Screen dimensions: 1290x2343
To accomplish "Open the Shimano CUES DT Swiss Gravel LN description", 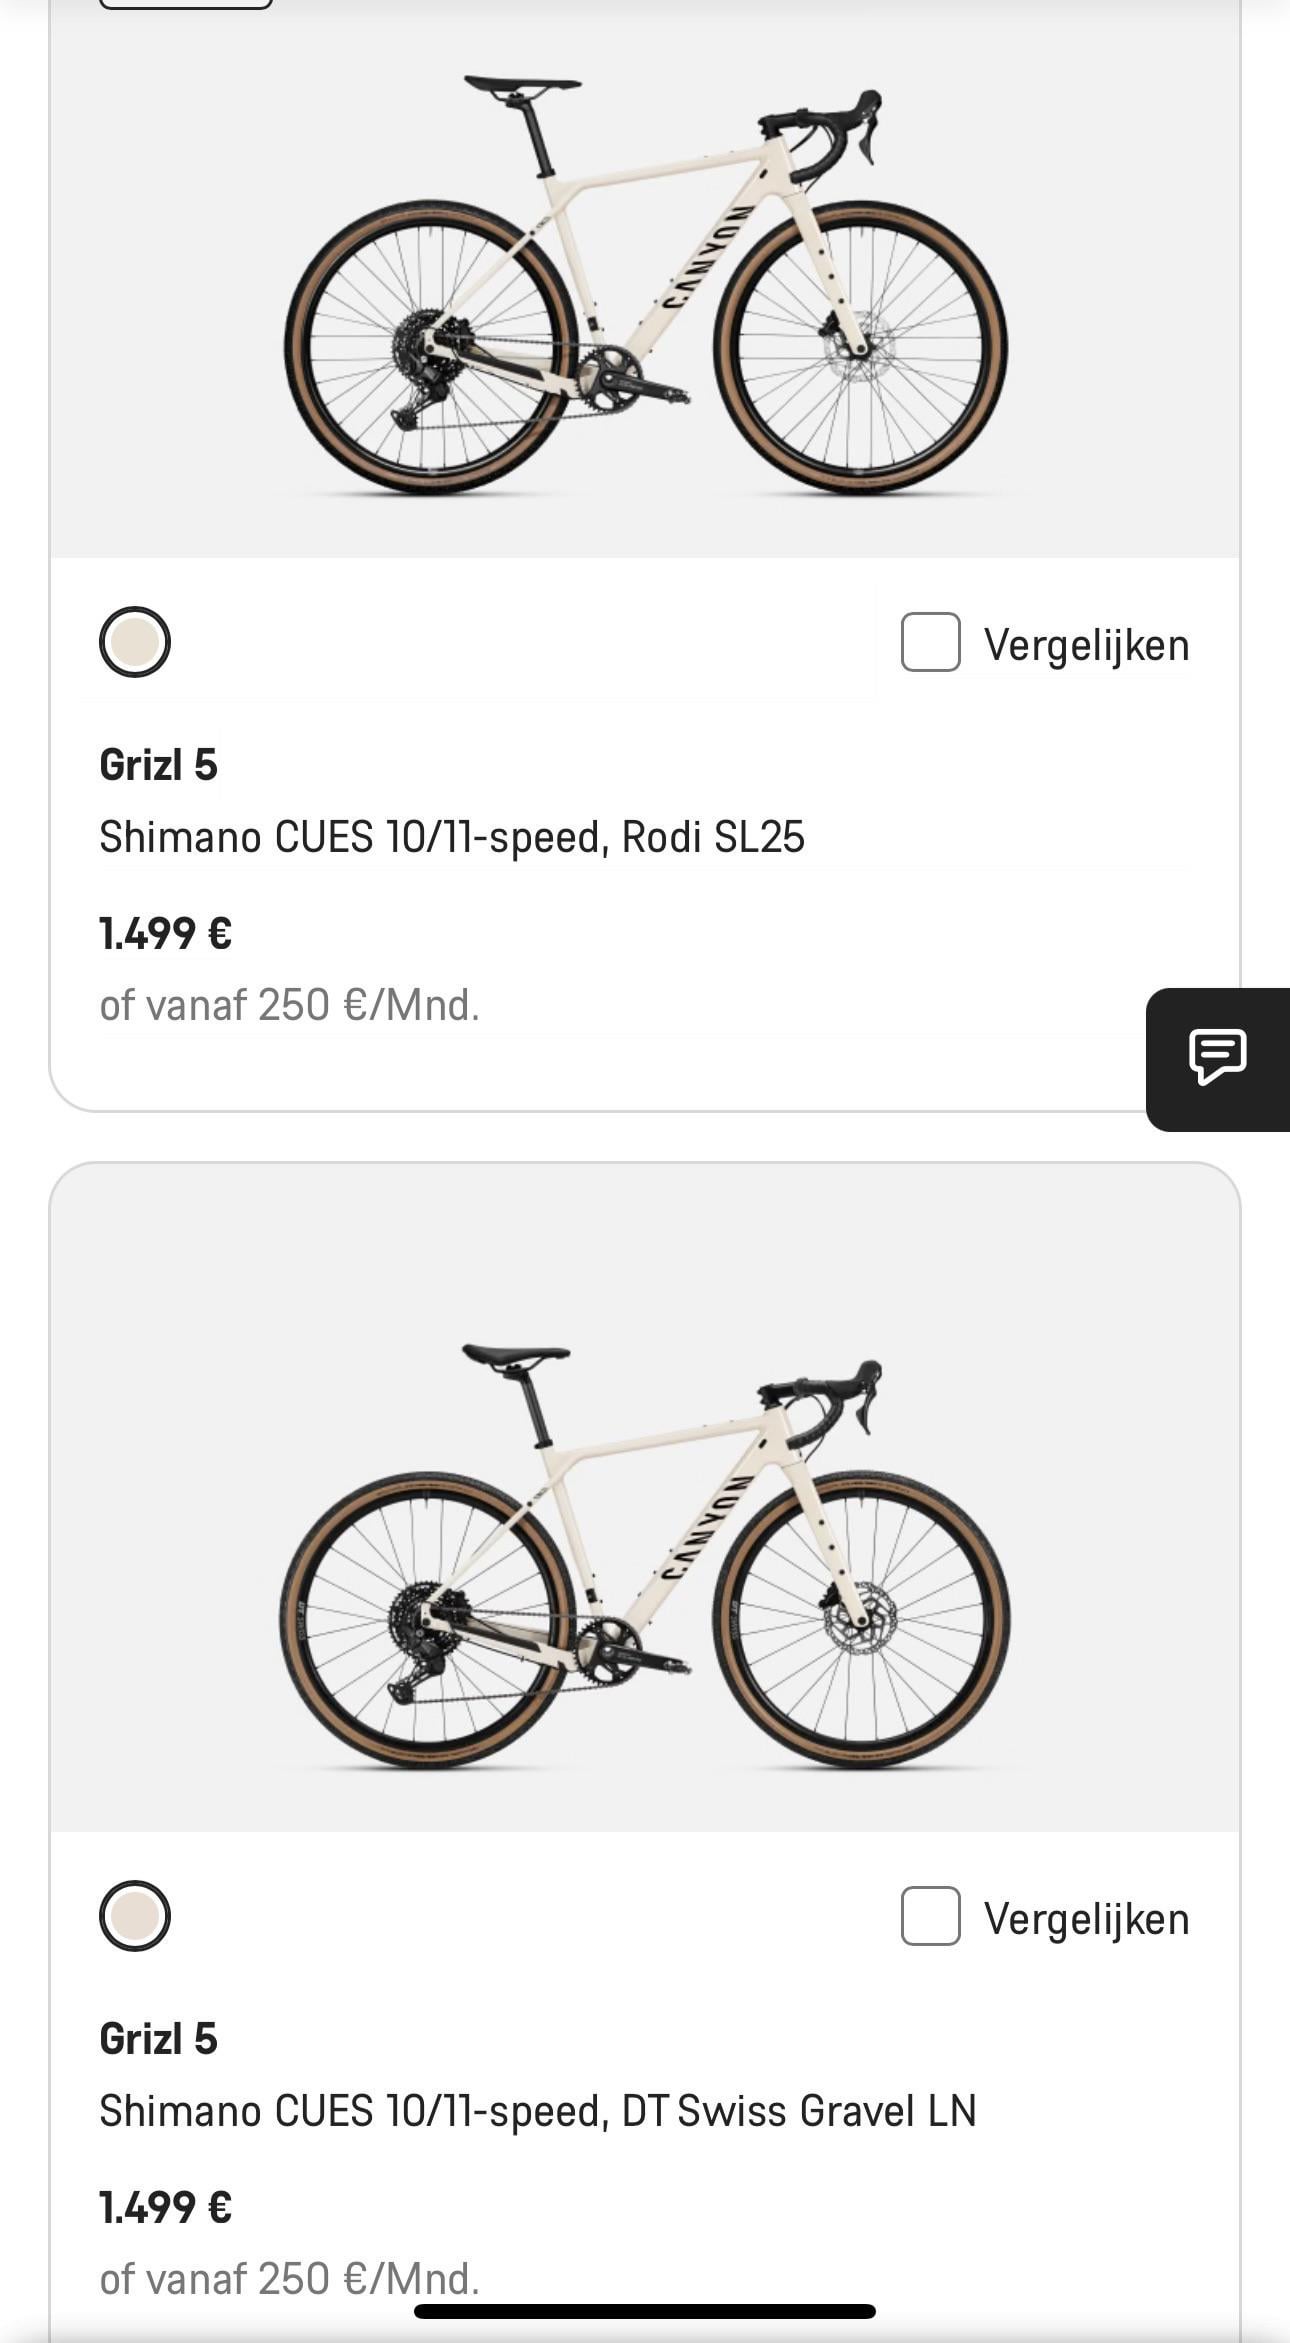I will 537,2111.
